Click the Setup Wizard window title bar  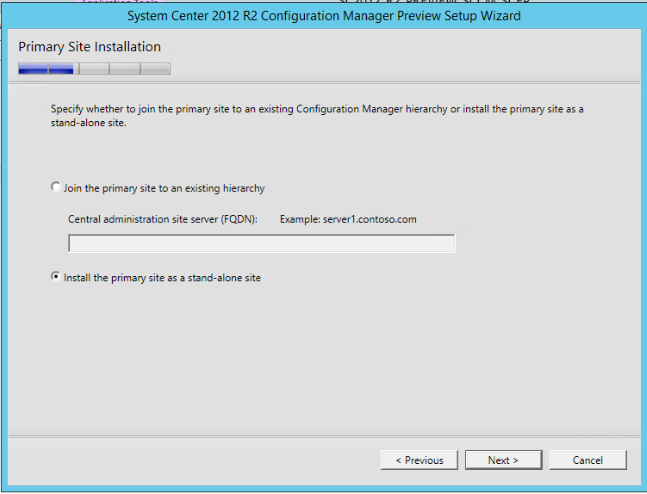coord(323,17)
